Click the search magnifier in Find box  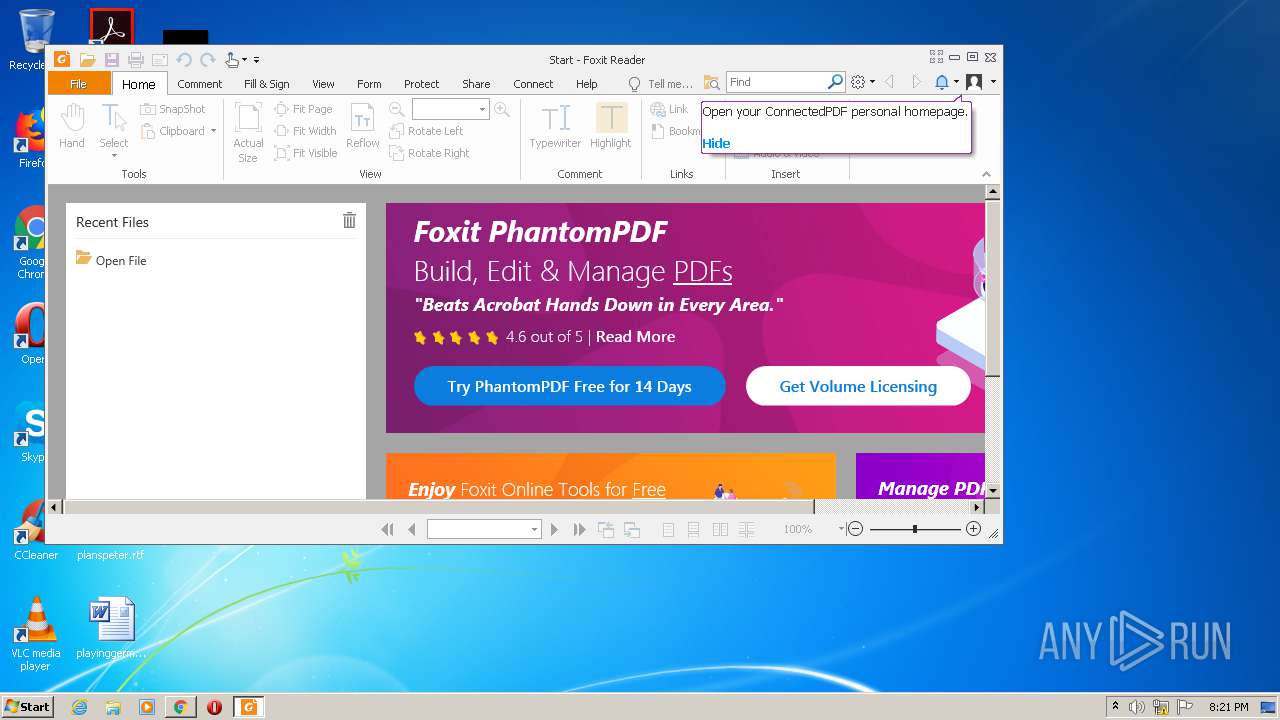click(x=835, y=82)
